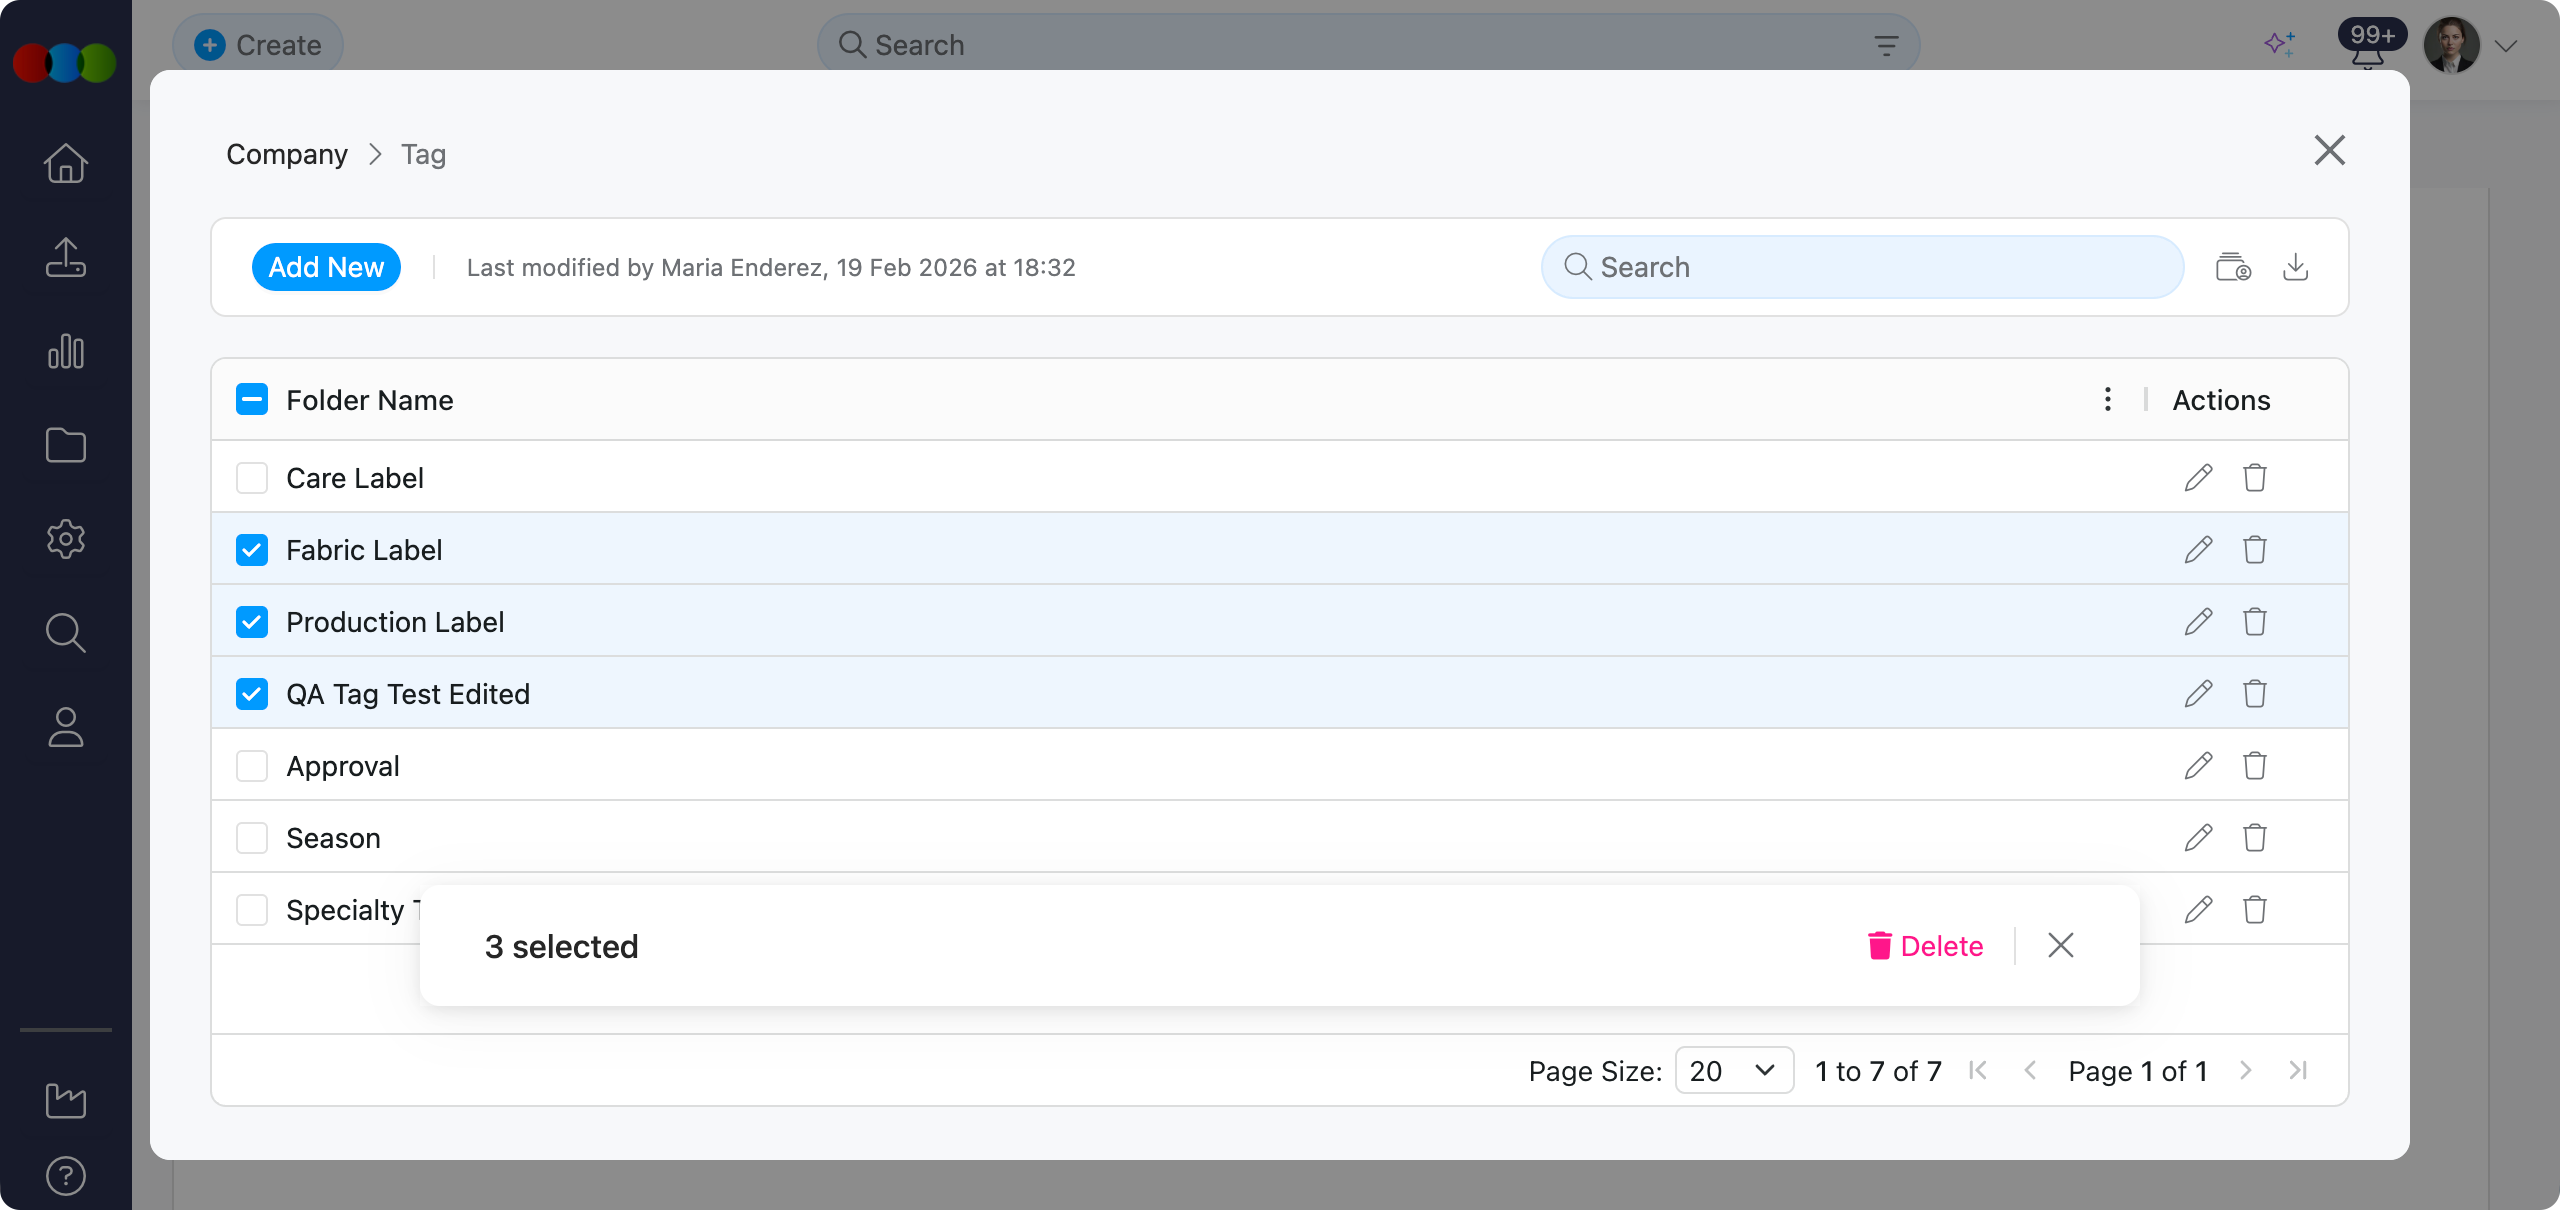Viewport: 2560px width, 1210px height.
Task: Open the filter options in the top search bar
Action: click(1885, 46)
